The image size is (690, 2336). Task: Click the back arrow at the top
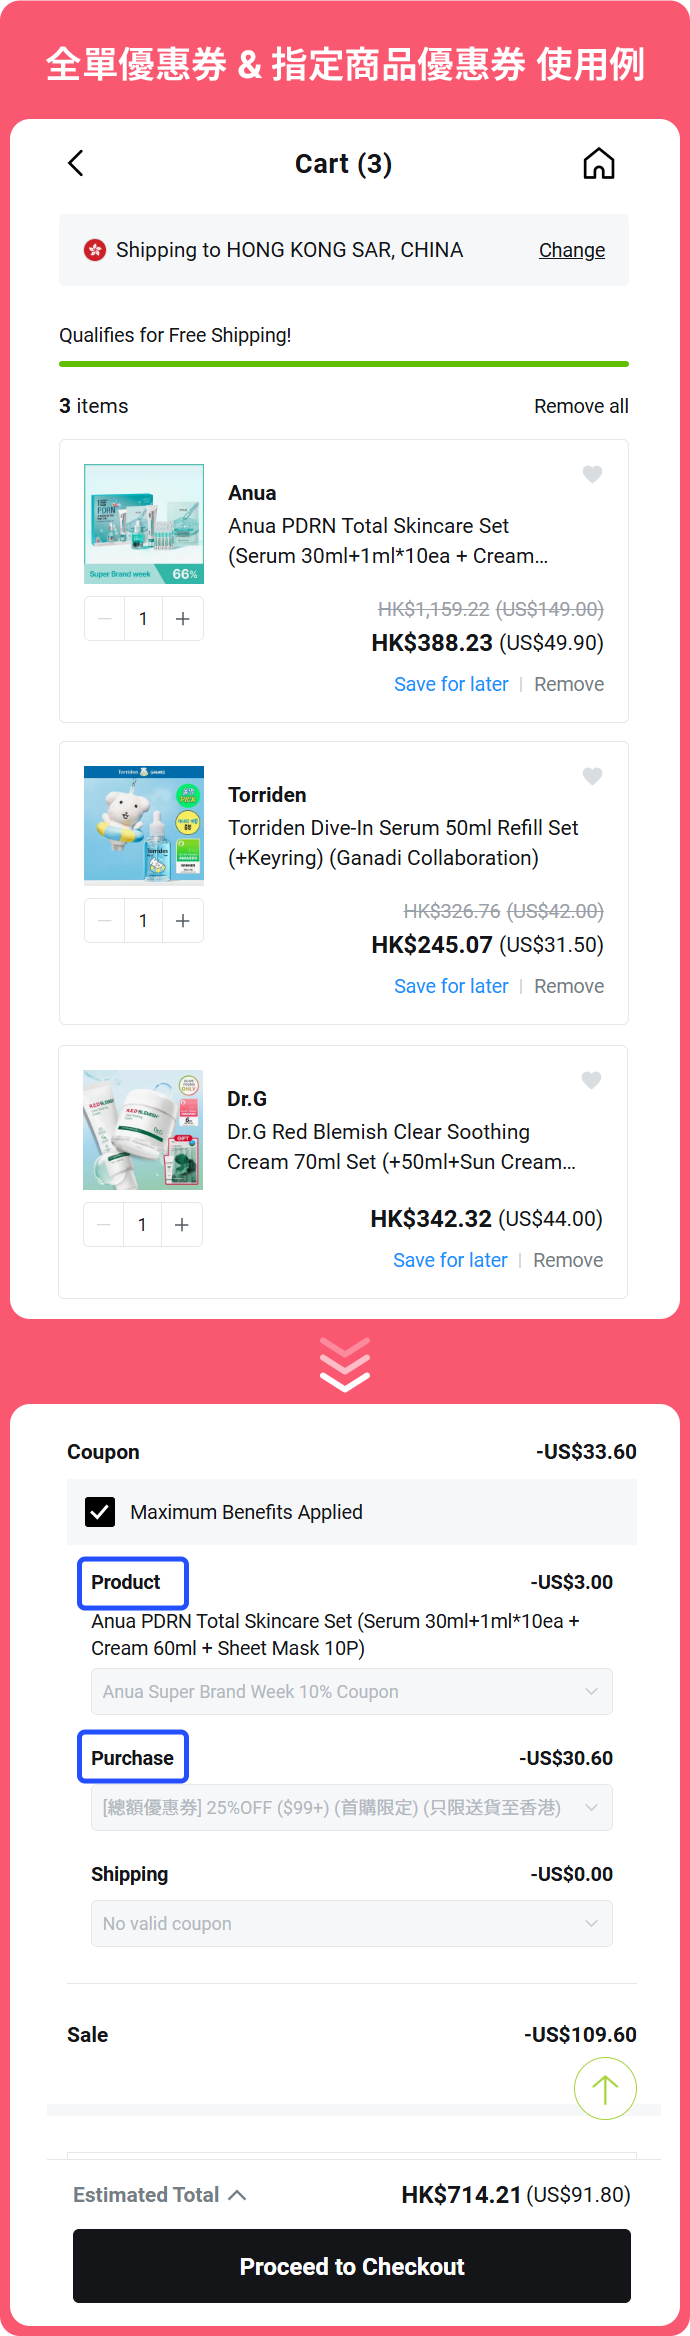(x=75, y=162)
